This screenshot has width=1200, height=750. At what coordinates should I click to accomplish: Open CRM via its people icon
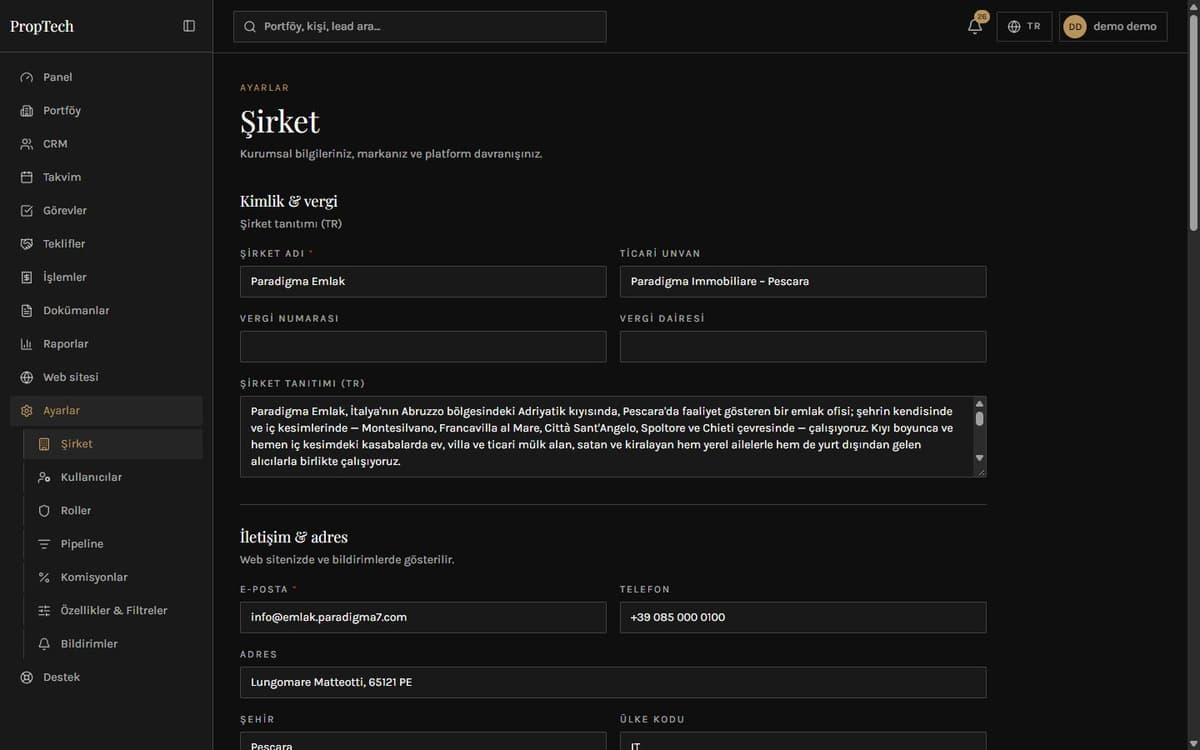27,144
